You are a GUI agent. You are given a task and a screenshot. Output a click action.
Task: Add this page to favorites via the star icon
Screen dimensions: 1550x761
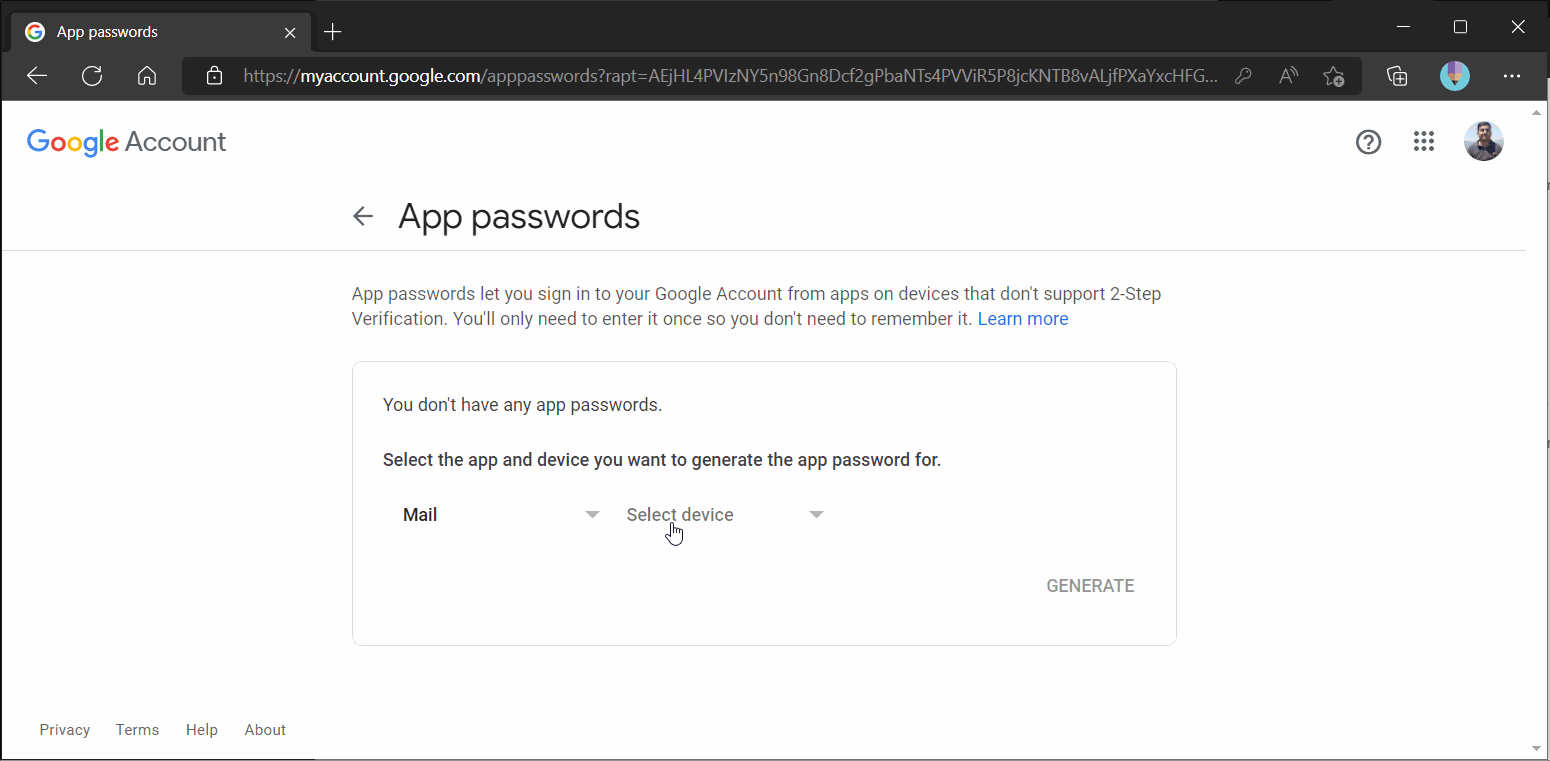[x=1333, y=76]
